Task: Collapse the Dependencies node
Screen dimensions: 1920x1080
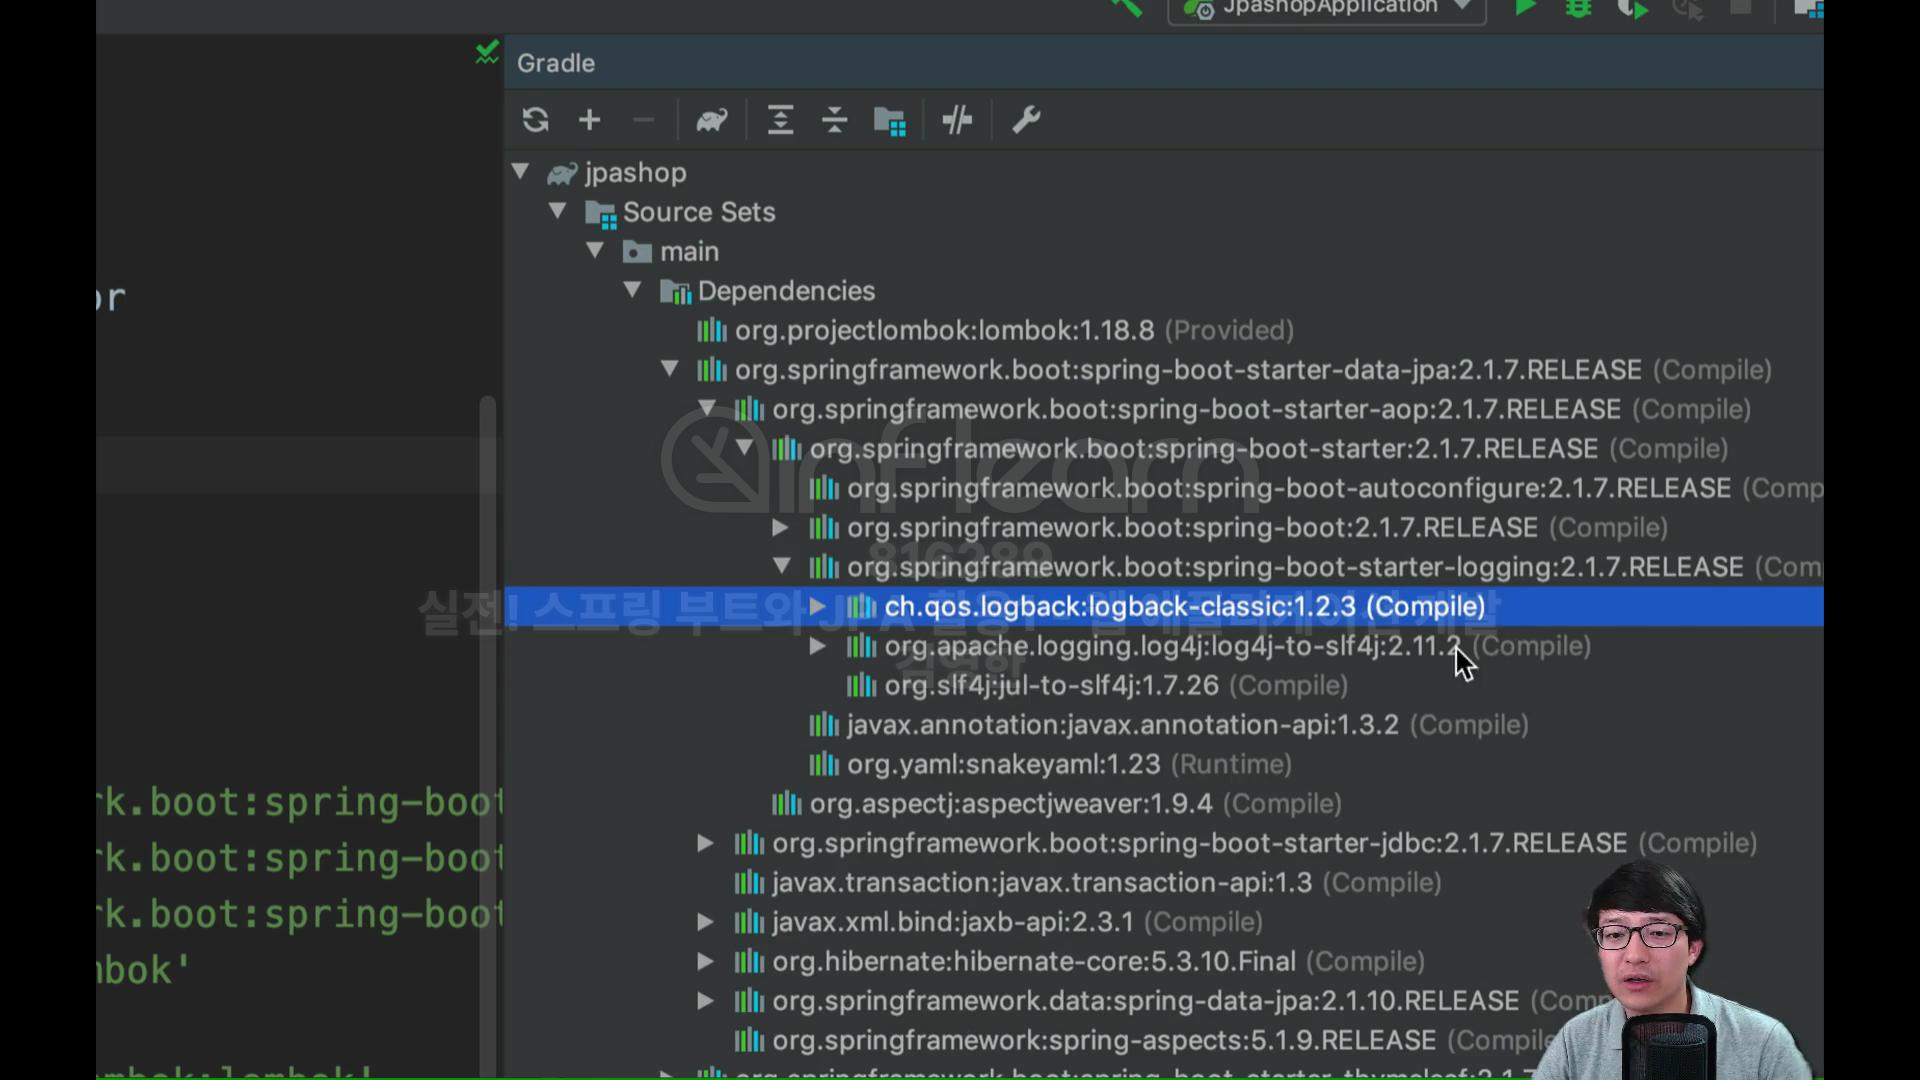Action: click(632, 290)
